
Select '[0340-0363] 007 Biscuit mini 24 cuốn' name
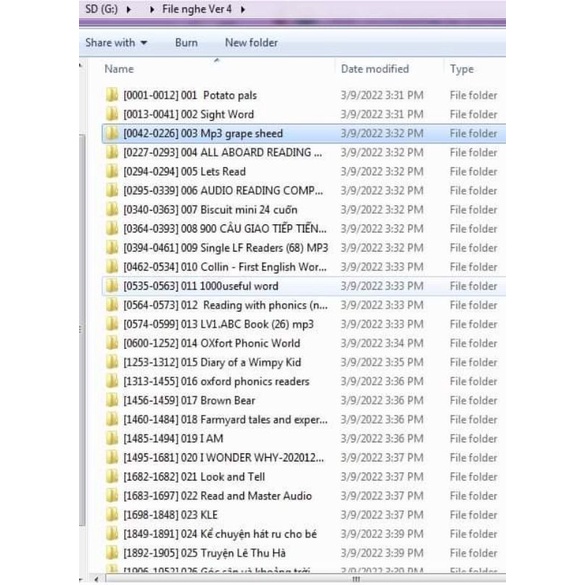[210, 210]
